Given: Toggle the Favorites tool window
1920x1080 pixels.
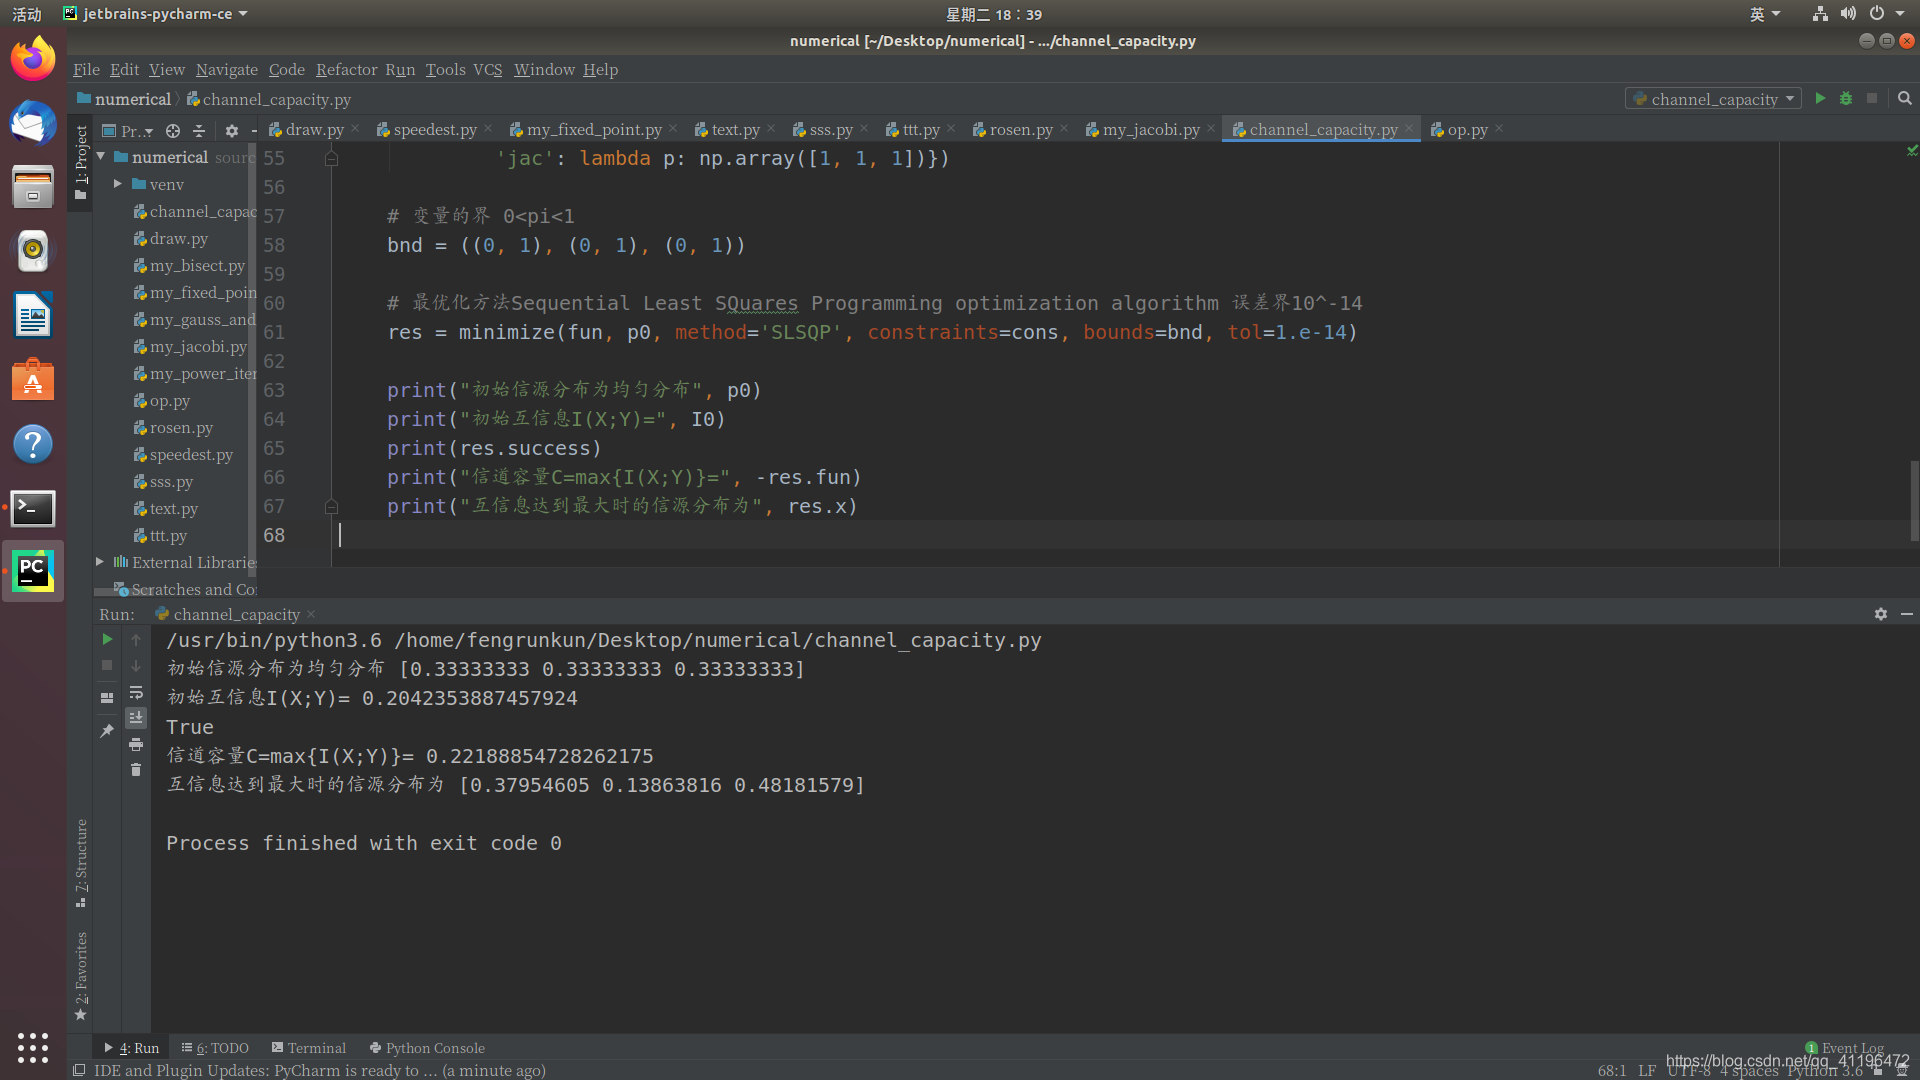Looking at the screenshot, I should tap(81, 976).
